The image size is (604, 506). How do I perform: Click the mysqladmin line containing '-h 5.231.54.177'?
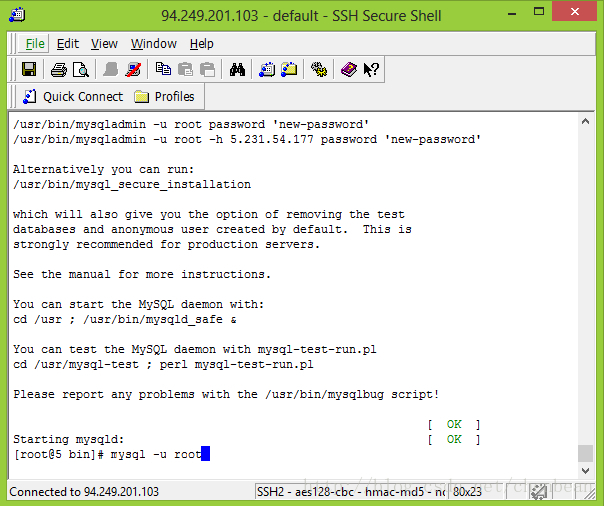tap(247, 139)
